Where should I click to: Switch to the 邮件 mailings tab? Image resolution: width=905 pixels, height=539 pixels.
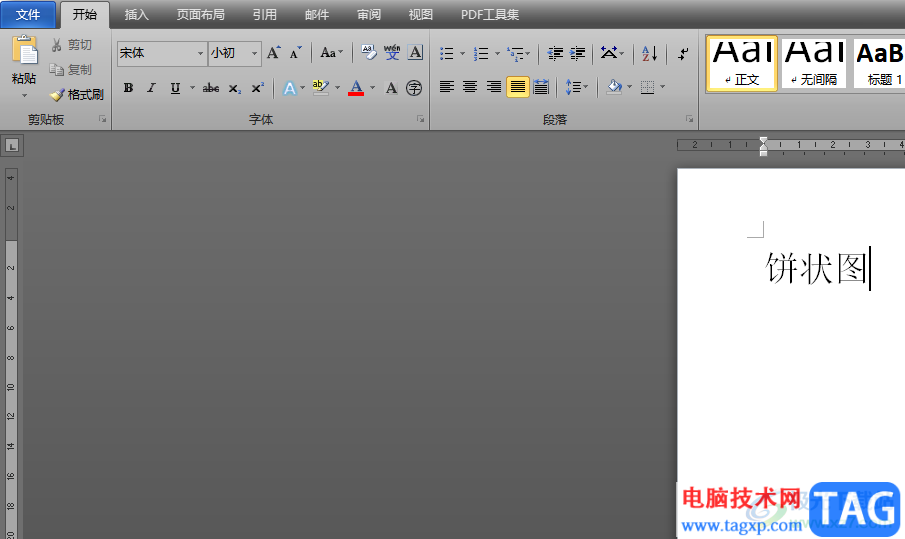[317, 14]
